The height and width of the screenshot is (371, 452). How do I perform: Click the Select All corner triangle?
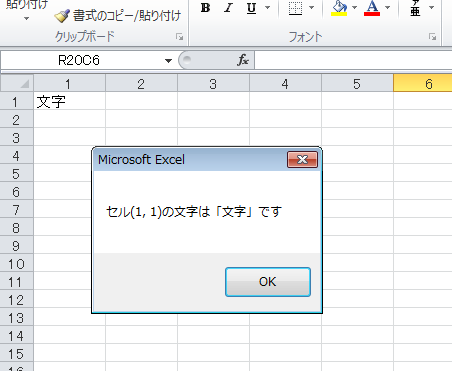tap(17, 83)
